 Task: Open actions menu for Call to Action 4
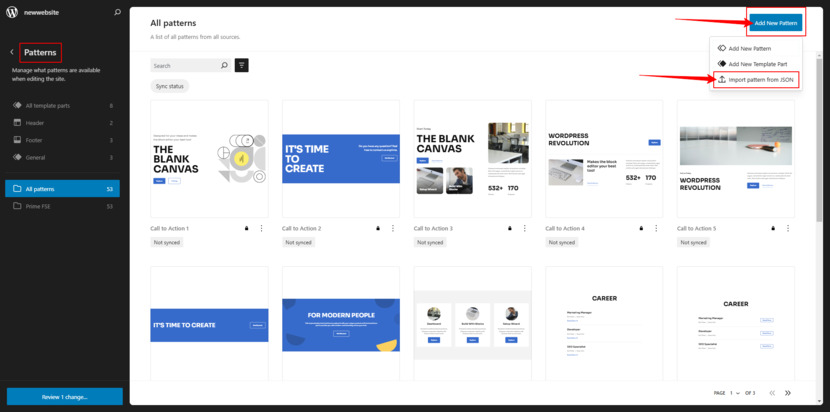coord(656,228)
